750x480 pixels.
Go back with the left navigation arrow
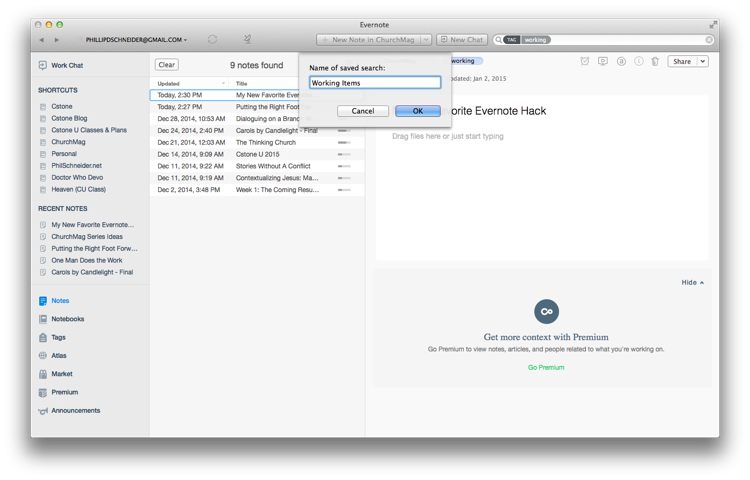(42, 40)
